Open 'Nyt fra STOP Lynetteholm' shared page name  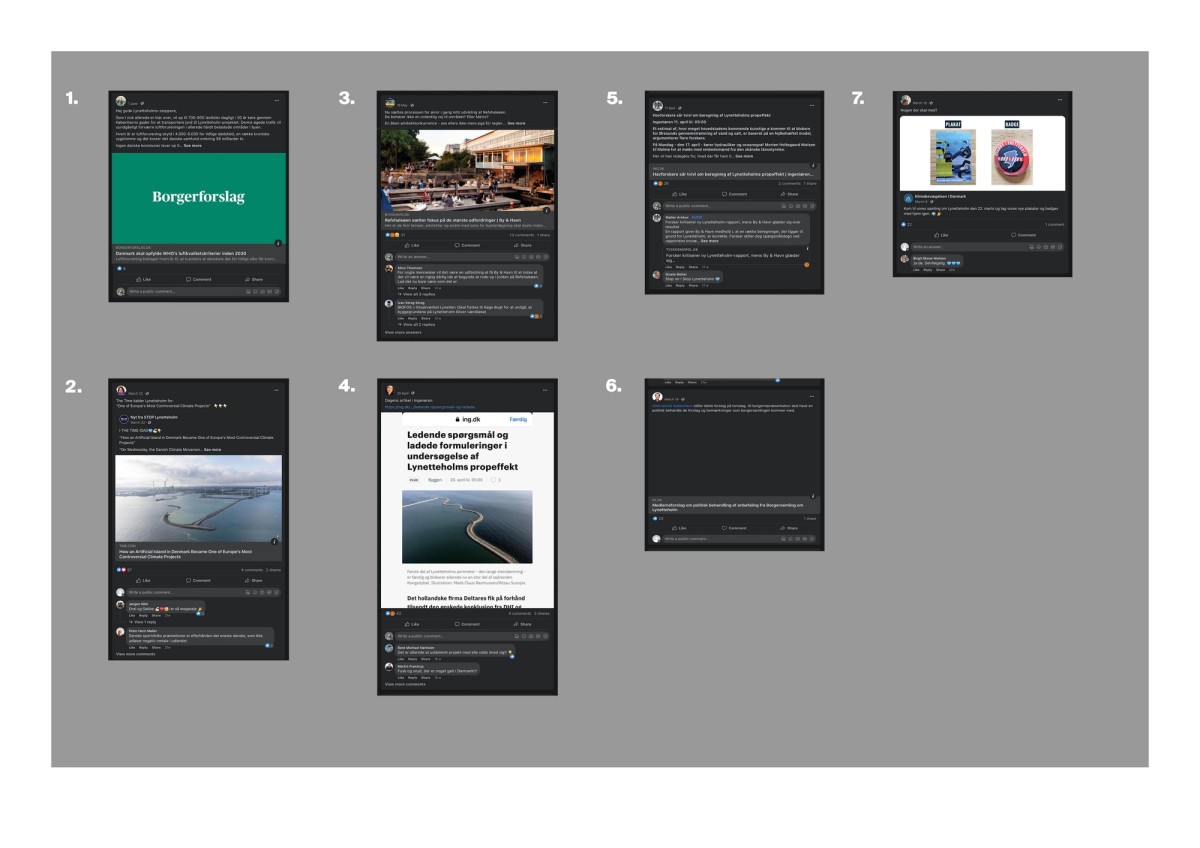coord(154,417)
